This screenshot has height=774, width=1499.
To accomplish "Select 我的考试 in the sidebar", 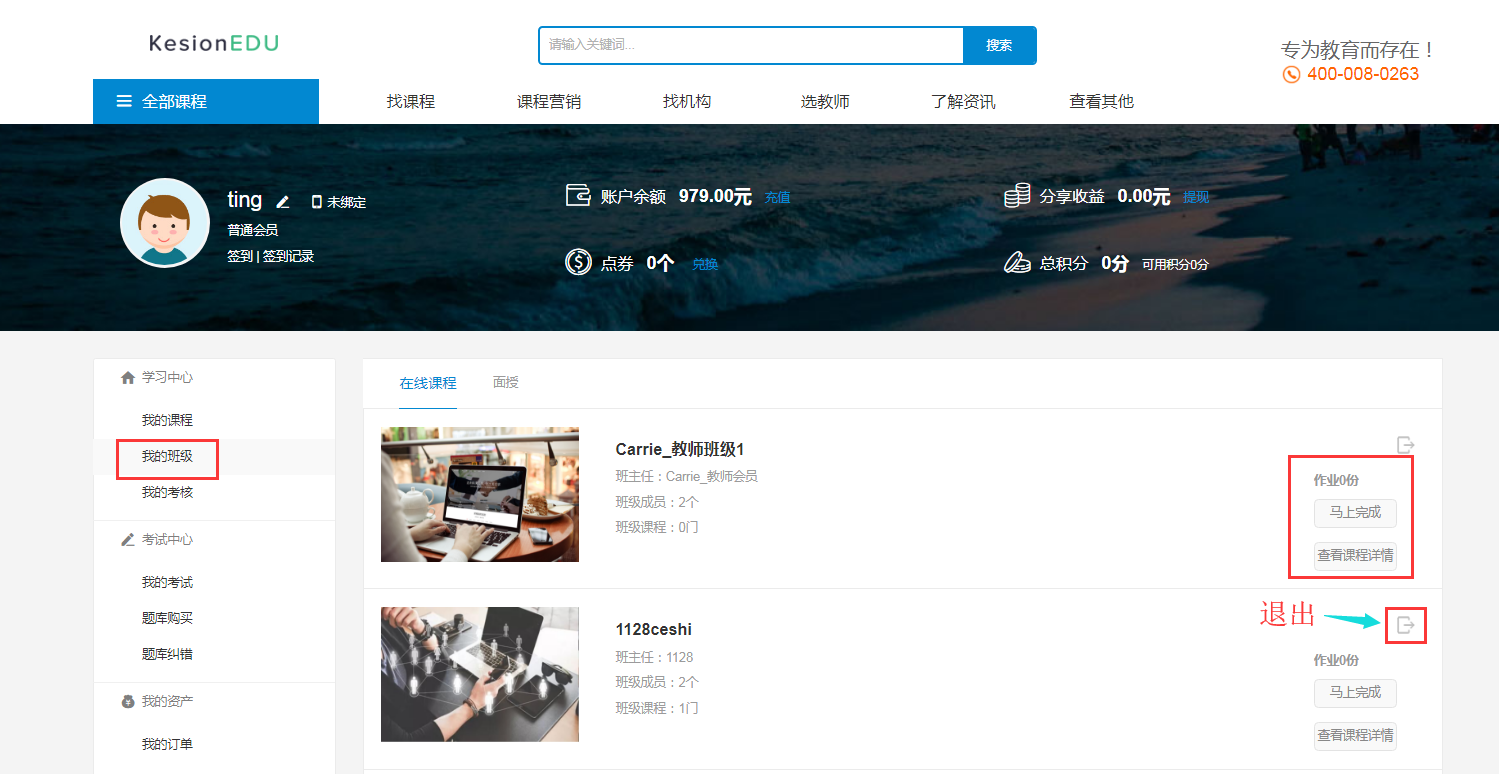I will tap(167, 582).
